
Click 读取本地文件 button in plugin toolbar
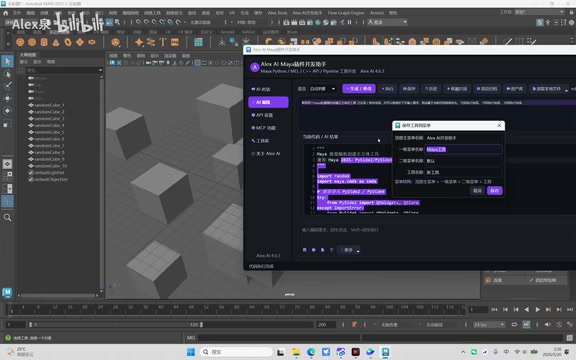[546, 89]
